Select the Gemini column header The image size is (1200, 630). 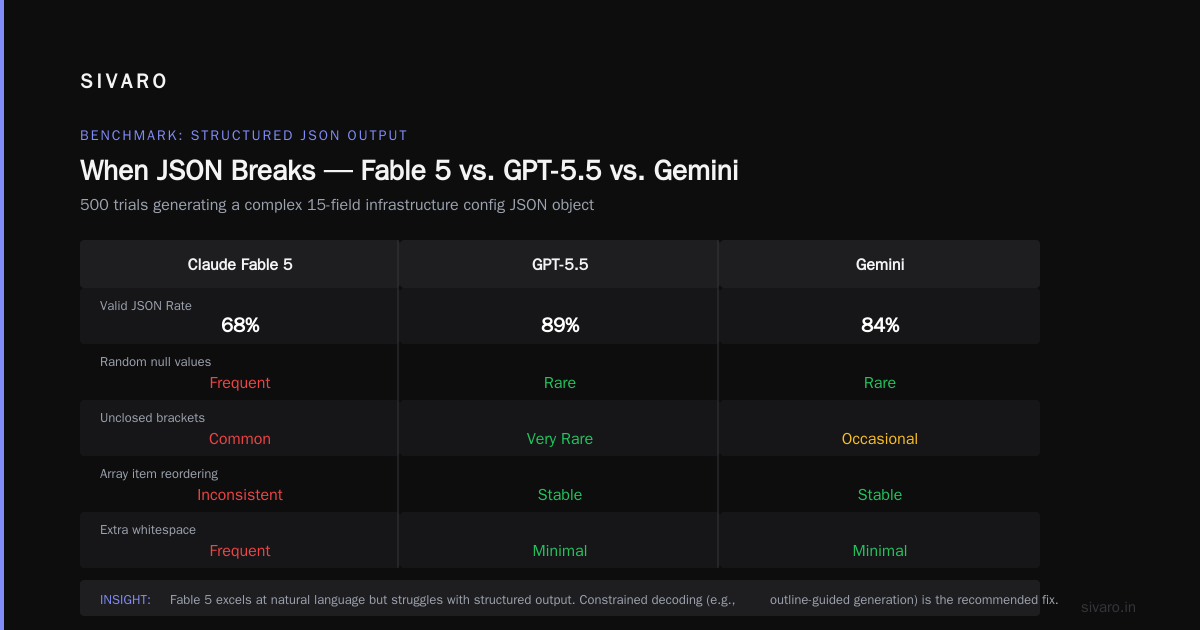[x=880, y=264]
